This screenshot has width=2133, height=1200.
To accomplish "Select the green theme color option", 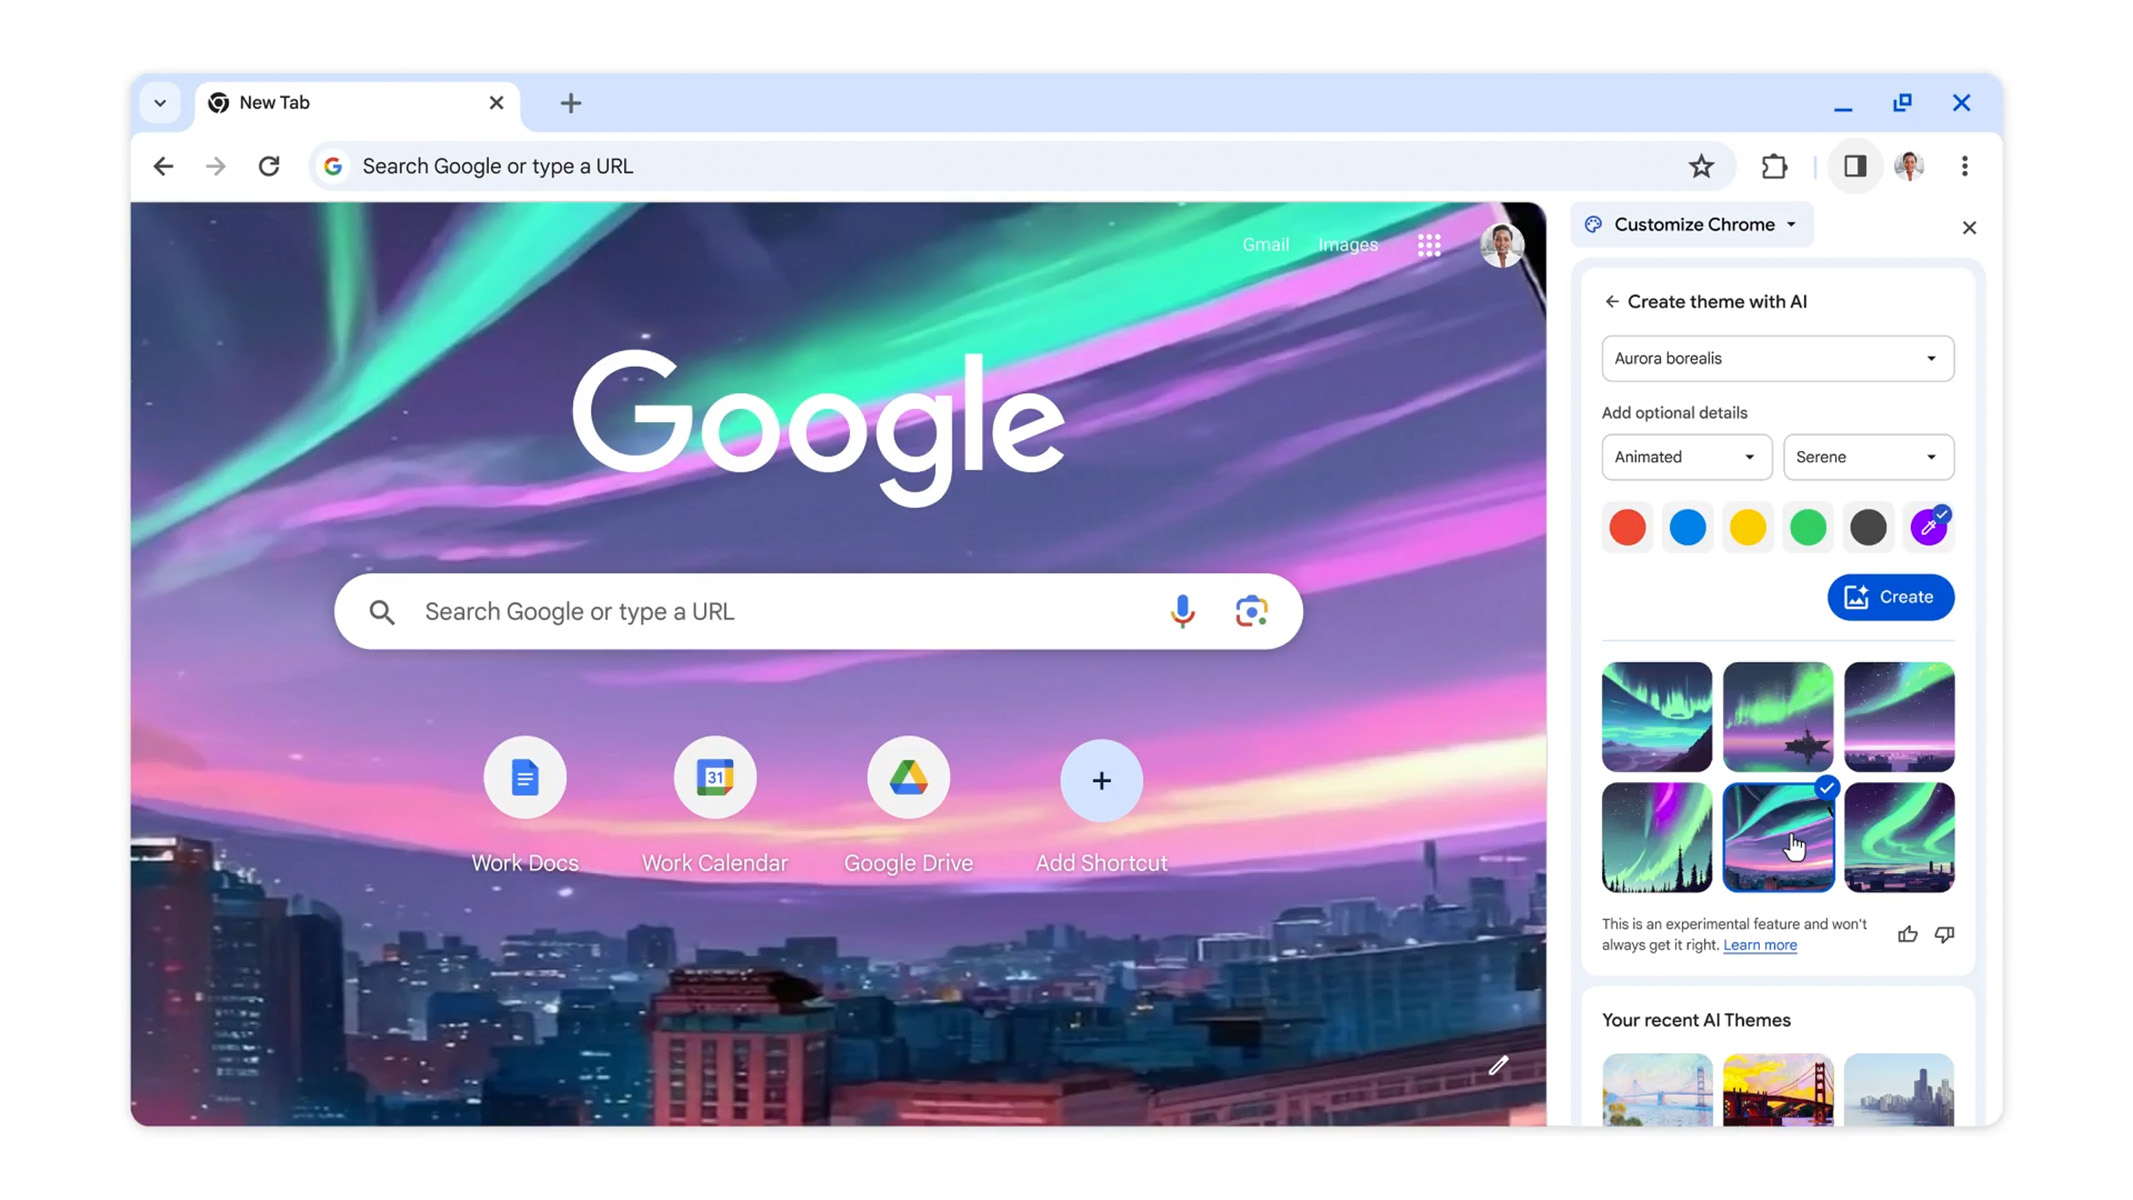I will point(1808,527).
